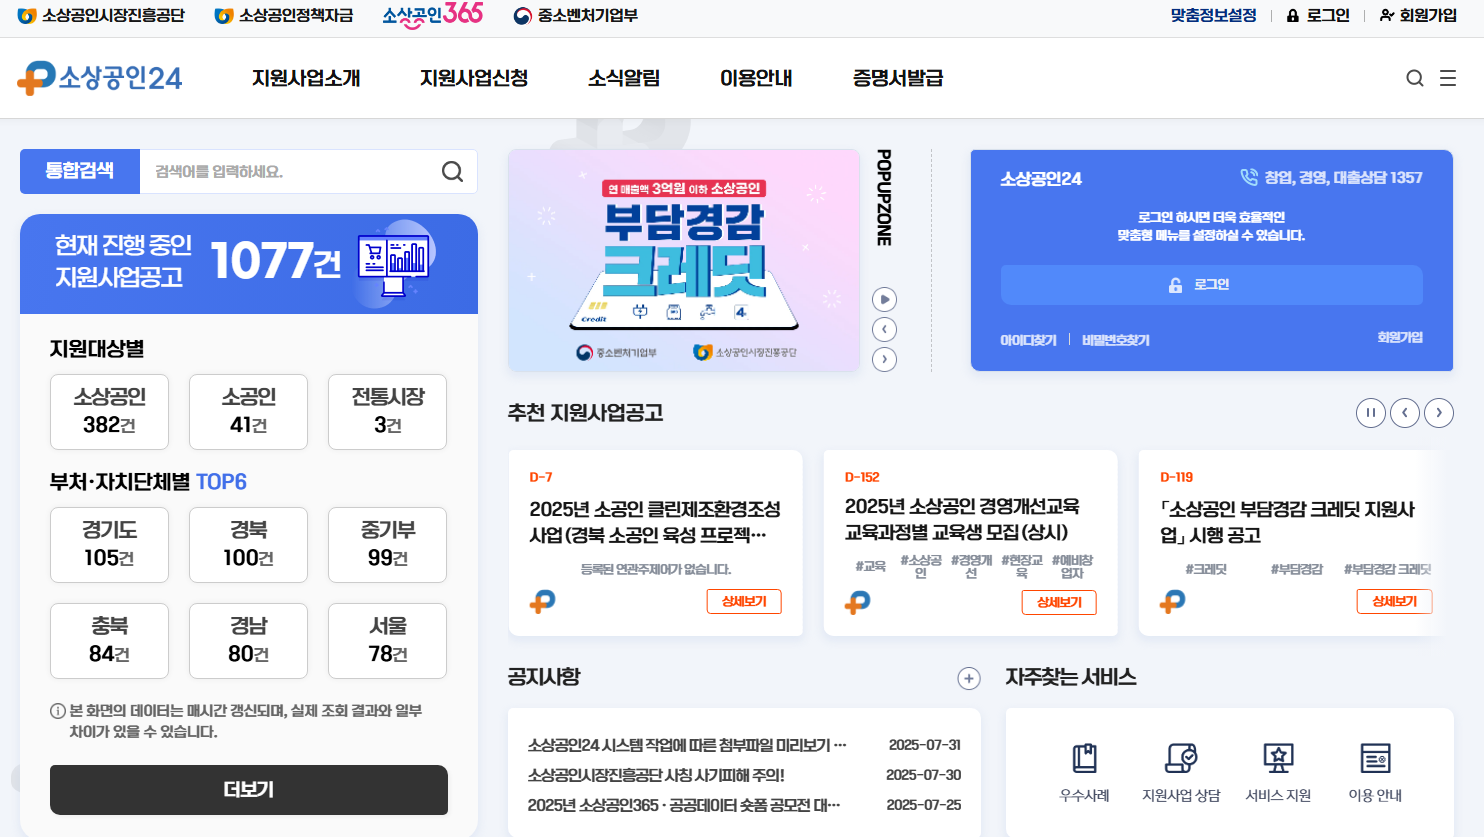Open the 지원사업신청 menu
Image resolution: width=1484 pixels, height=837 pixels.
pyautogui.click(x=474, y=78)
